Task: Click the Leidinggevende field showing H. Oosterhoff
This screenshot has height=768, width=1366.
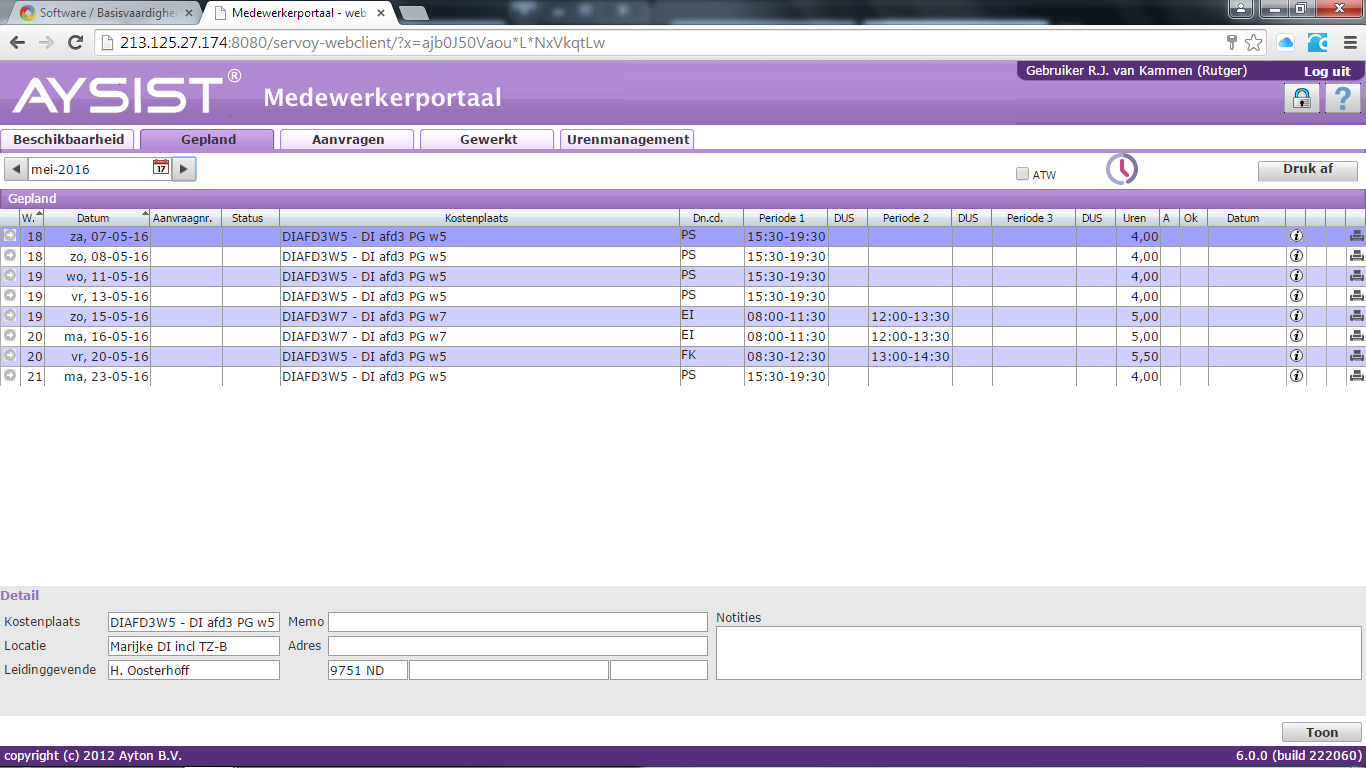Action: (x=194, y=670)
